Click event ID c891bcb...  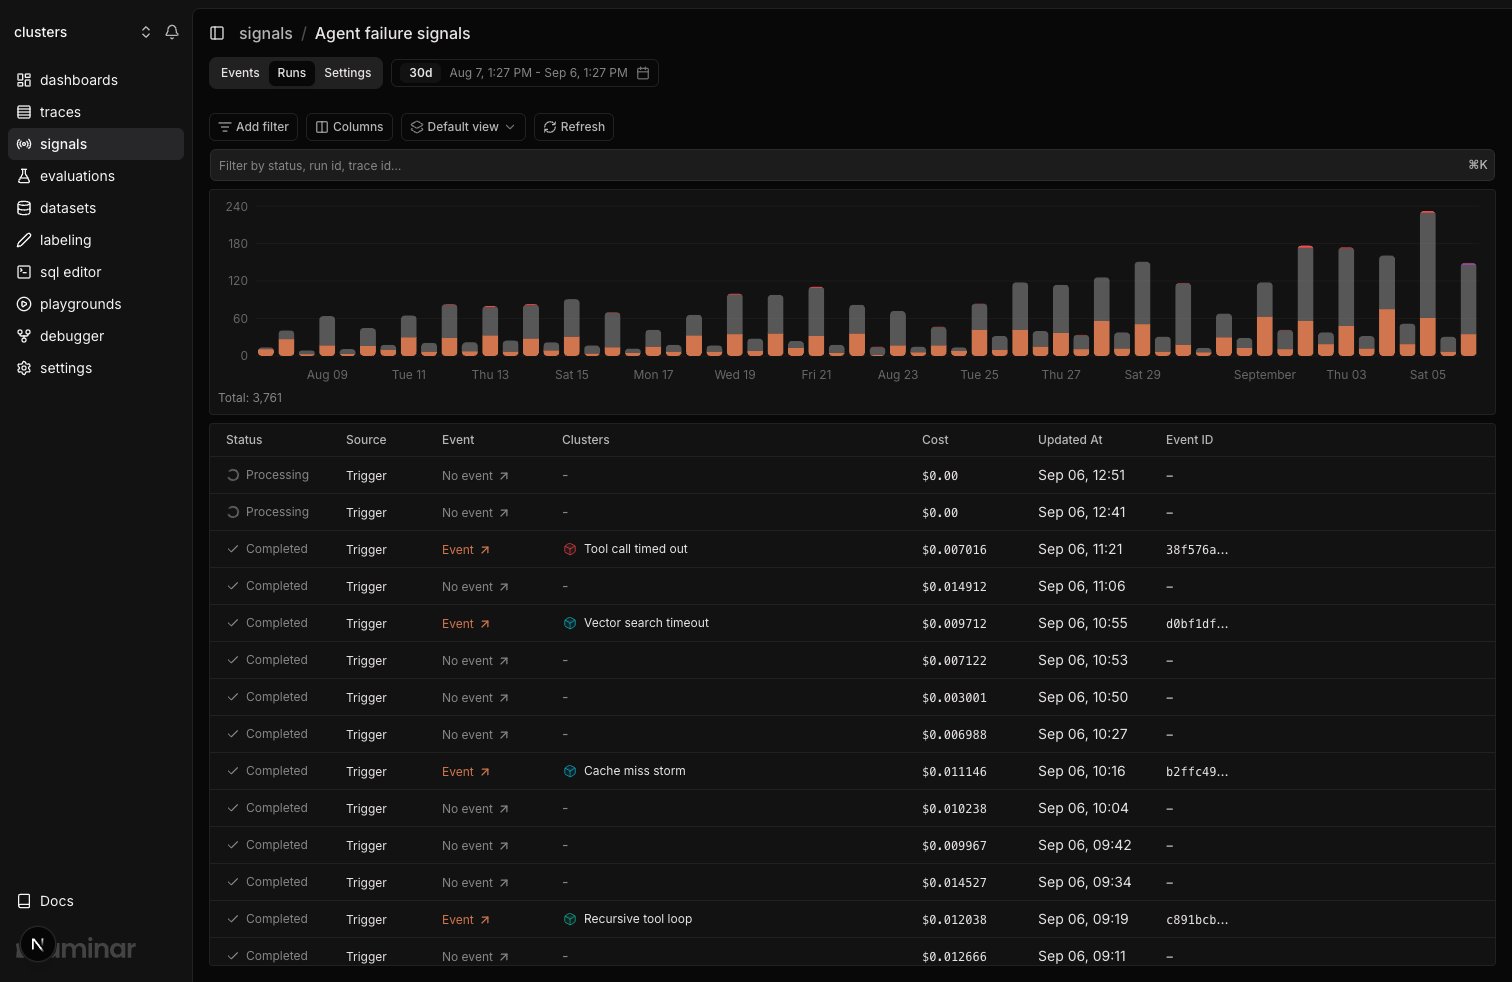click(x=1197, y=920)
